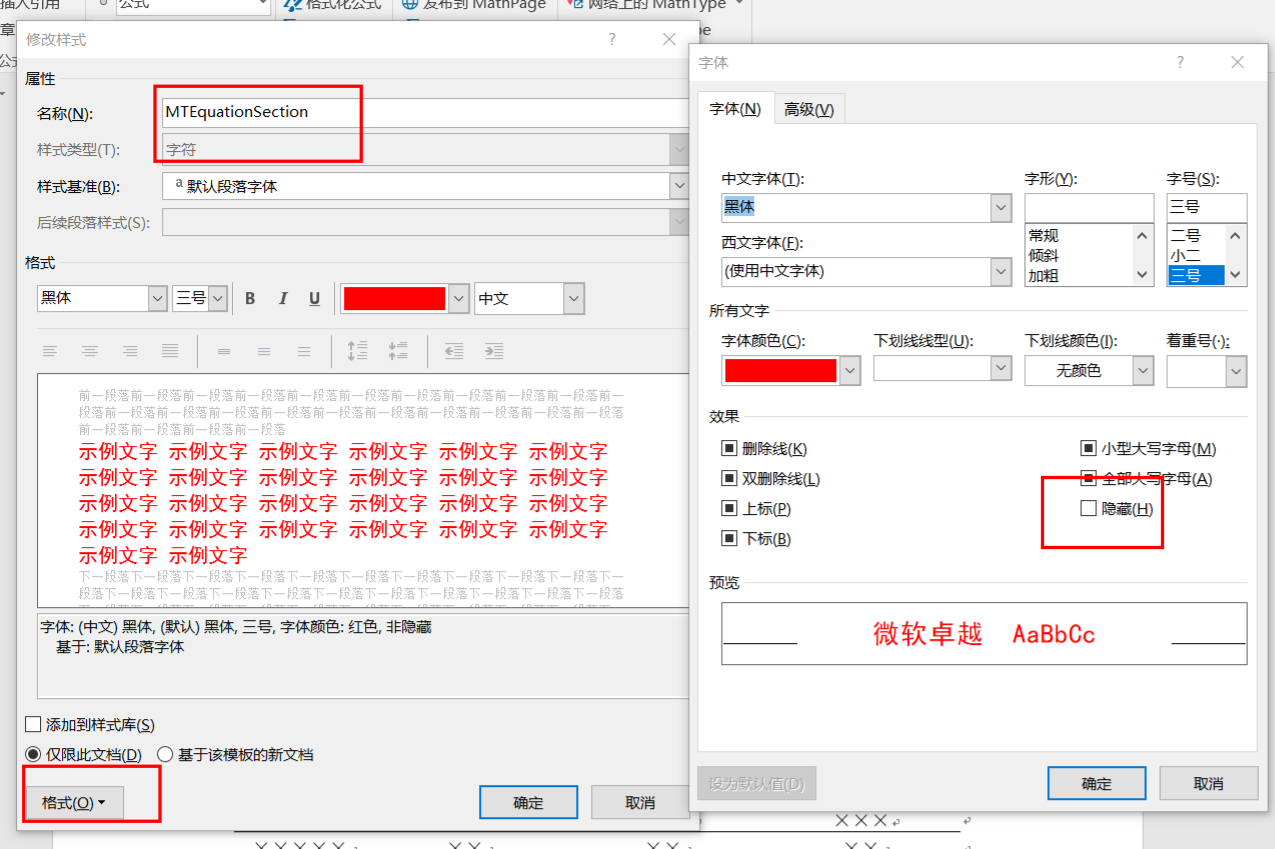
Task: Select 基于该模板的新文档 radio option
Action: (x=165, y=755)
